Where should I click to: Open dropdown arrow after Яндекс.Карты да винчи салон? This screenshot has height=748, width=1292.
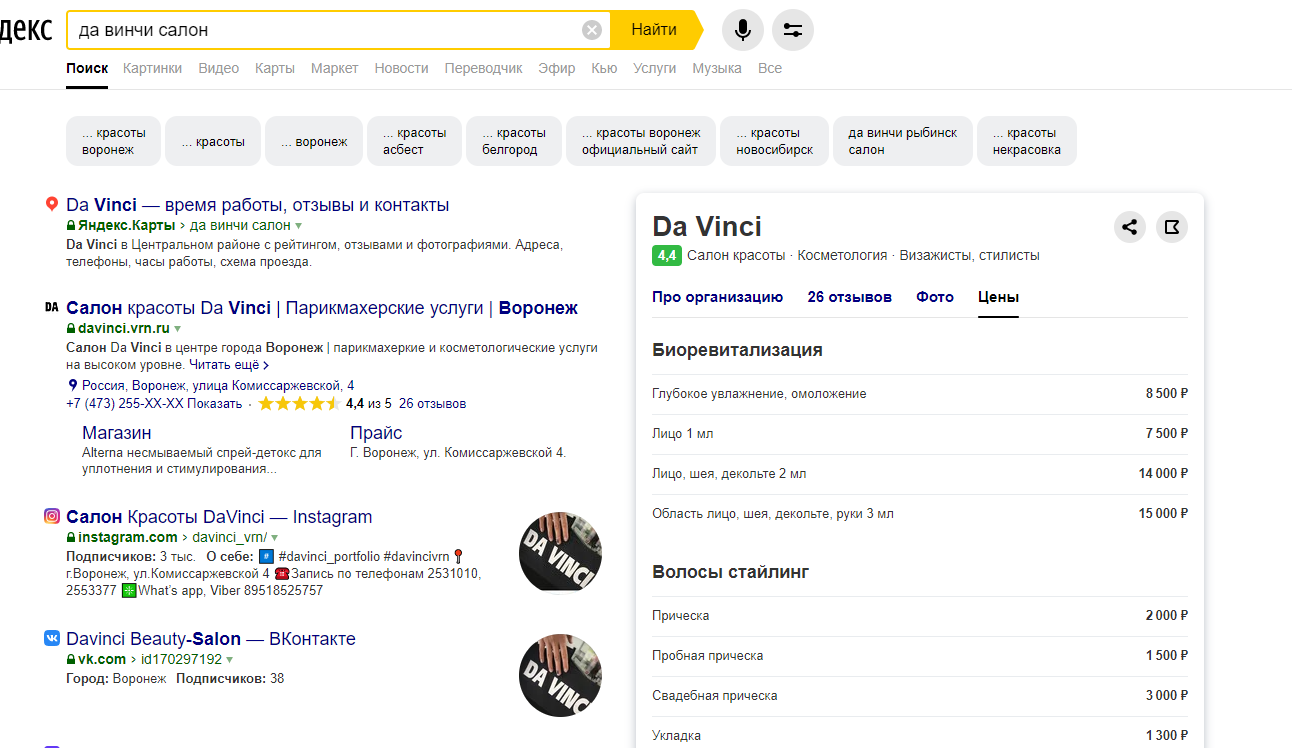coord(298,226)
